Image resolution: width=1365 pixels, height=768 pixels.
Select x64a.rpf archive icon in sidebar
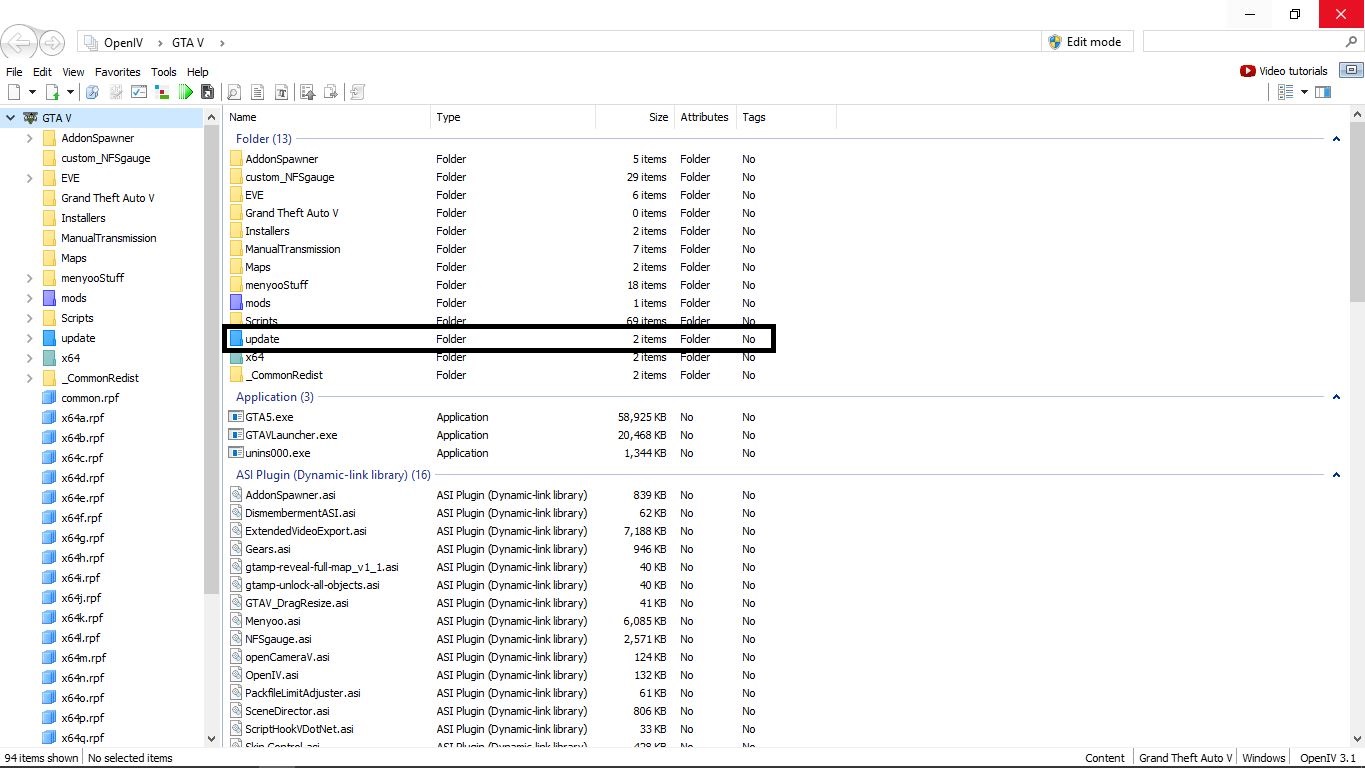pos(49,418)
